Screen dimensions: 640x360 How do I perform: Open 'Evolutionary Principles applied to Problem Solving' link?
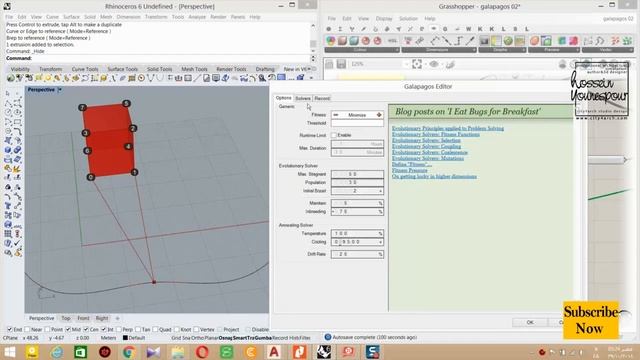coord(448,128)
